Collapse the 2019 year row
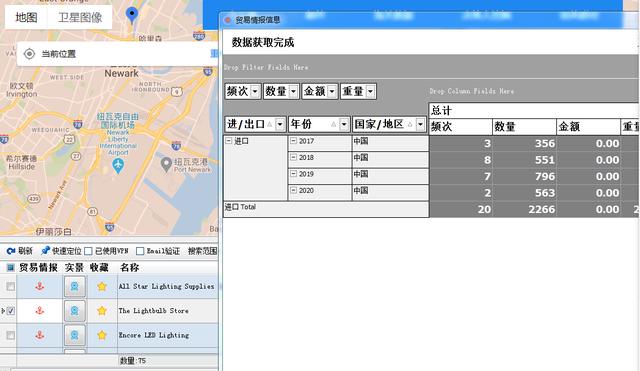This screenshot has height=371, width=640. (x=293, y=174)
